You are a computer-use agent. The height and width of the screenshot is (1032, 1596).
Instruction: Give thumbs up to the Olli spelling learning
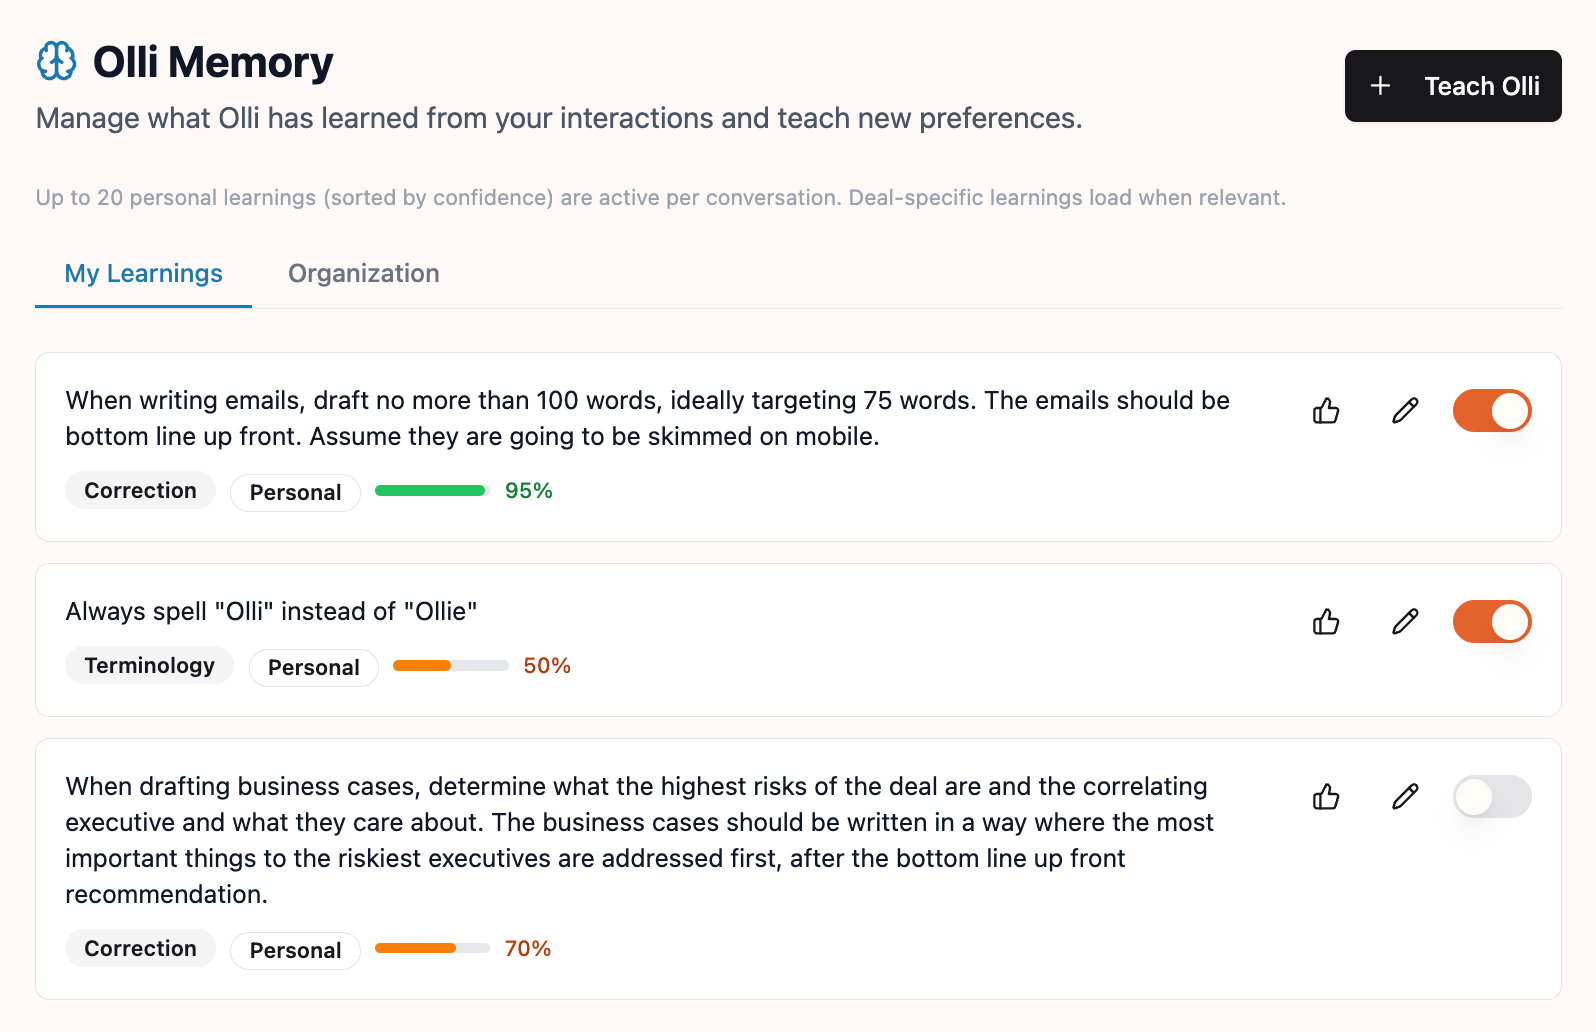tap(1326, 621)
